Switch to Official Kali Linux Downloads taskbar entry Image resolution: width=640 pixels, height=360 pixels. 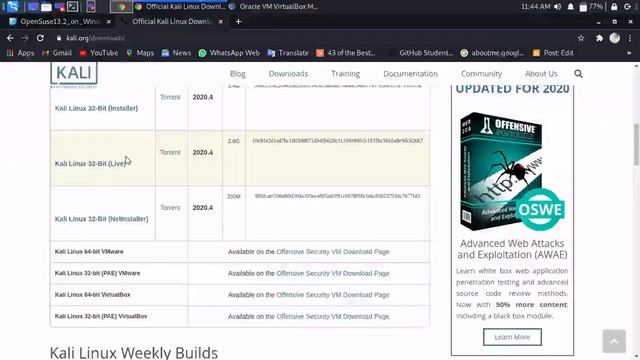pyautogui.click(x=180, y=7)
